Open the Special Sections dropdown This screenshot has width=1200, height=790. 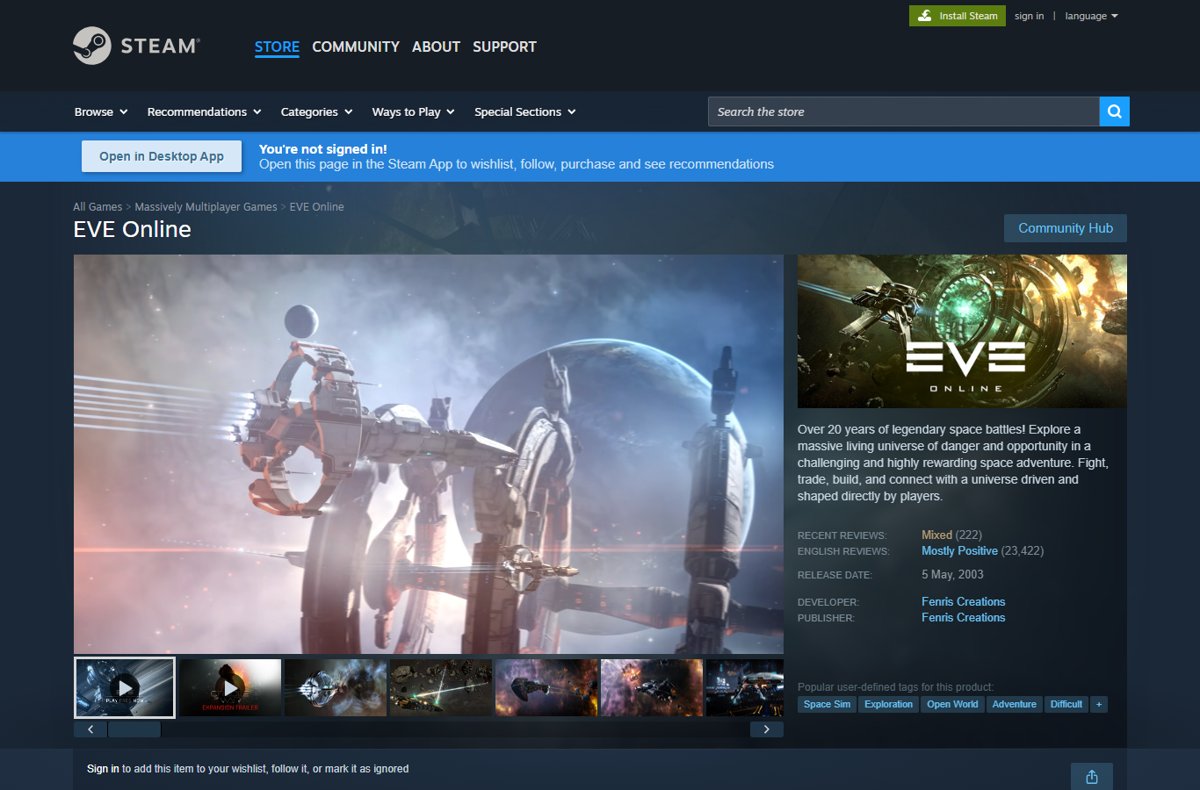tap(525, 112)
